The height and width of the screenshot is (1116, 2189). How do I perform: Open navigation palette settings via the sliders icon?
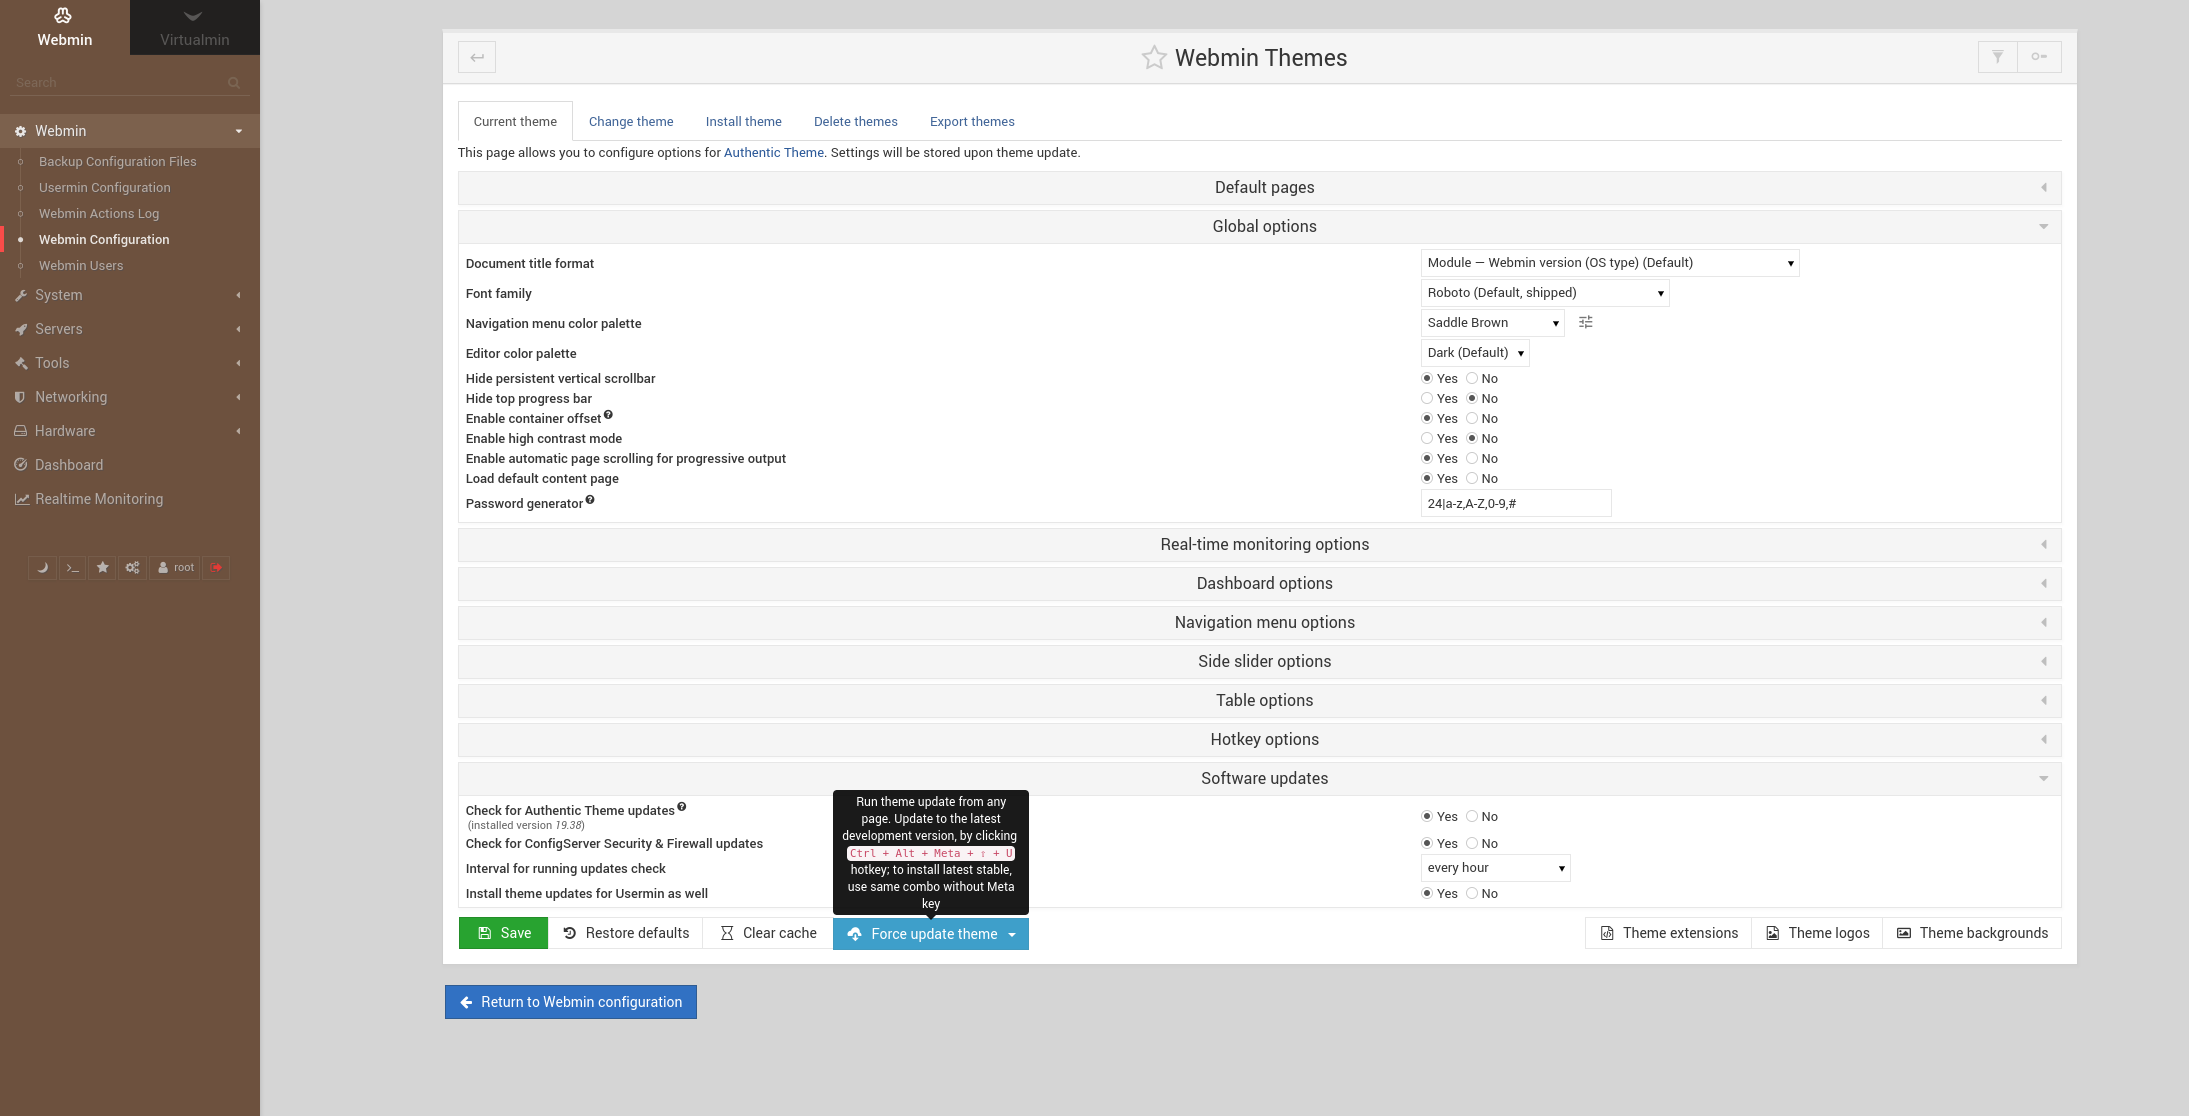coord(1585,322)
